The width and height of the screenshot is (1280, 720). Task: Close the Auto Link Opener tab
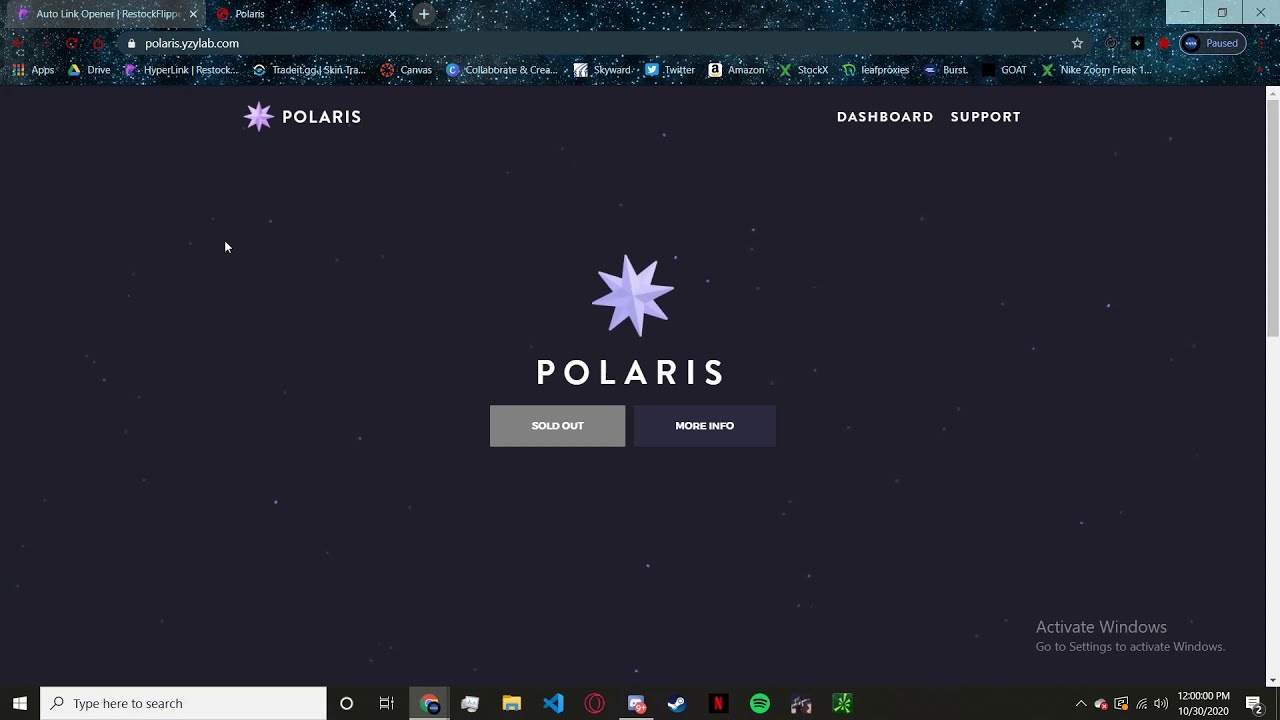(x=193, y=14)
